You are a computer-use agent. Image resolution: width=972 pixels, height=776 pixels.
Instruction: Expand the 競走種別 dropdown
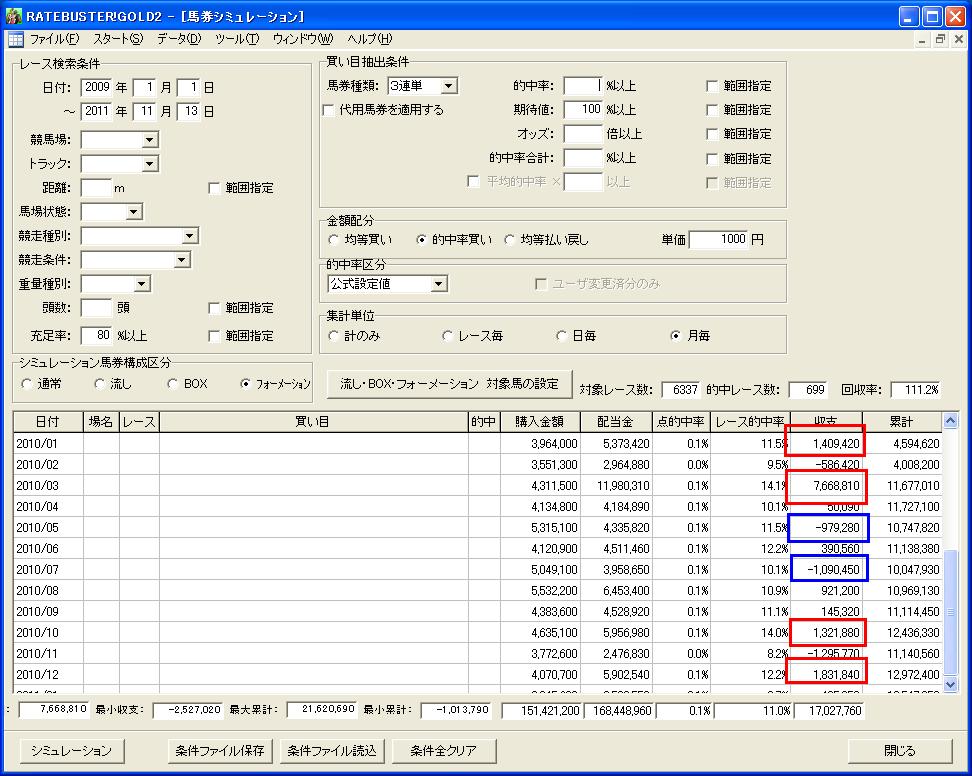(190, 236)
